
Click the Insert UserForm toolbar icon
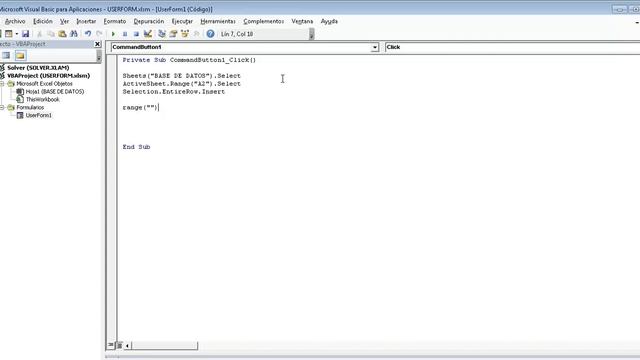(x=8, y=34)
